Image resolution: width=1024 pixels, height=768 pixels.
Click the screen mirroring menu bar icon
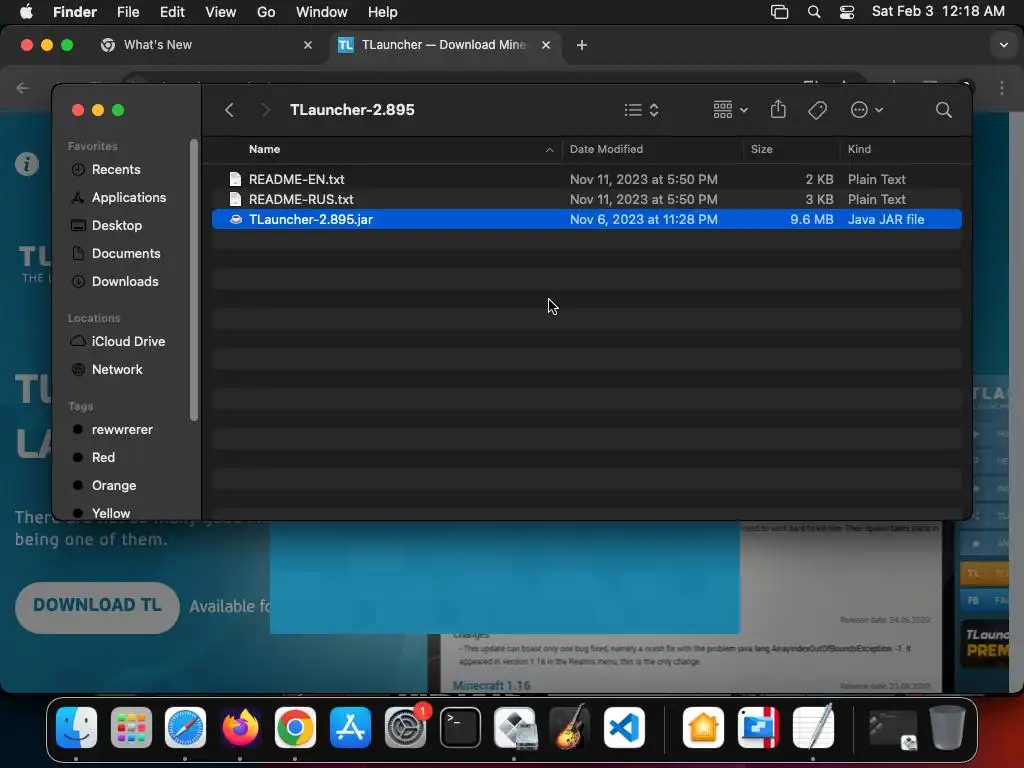pyautogui.click(x=779, y=12)
